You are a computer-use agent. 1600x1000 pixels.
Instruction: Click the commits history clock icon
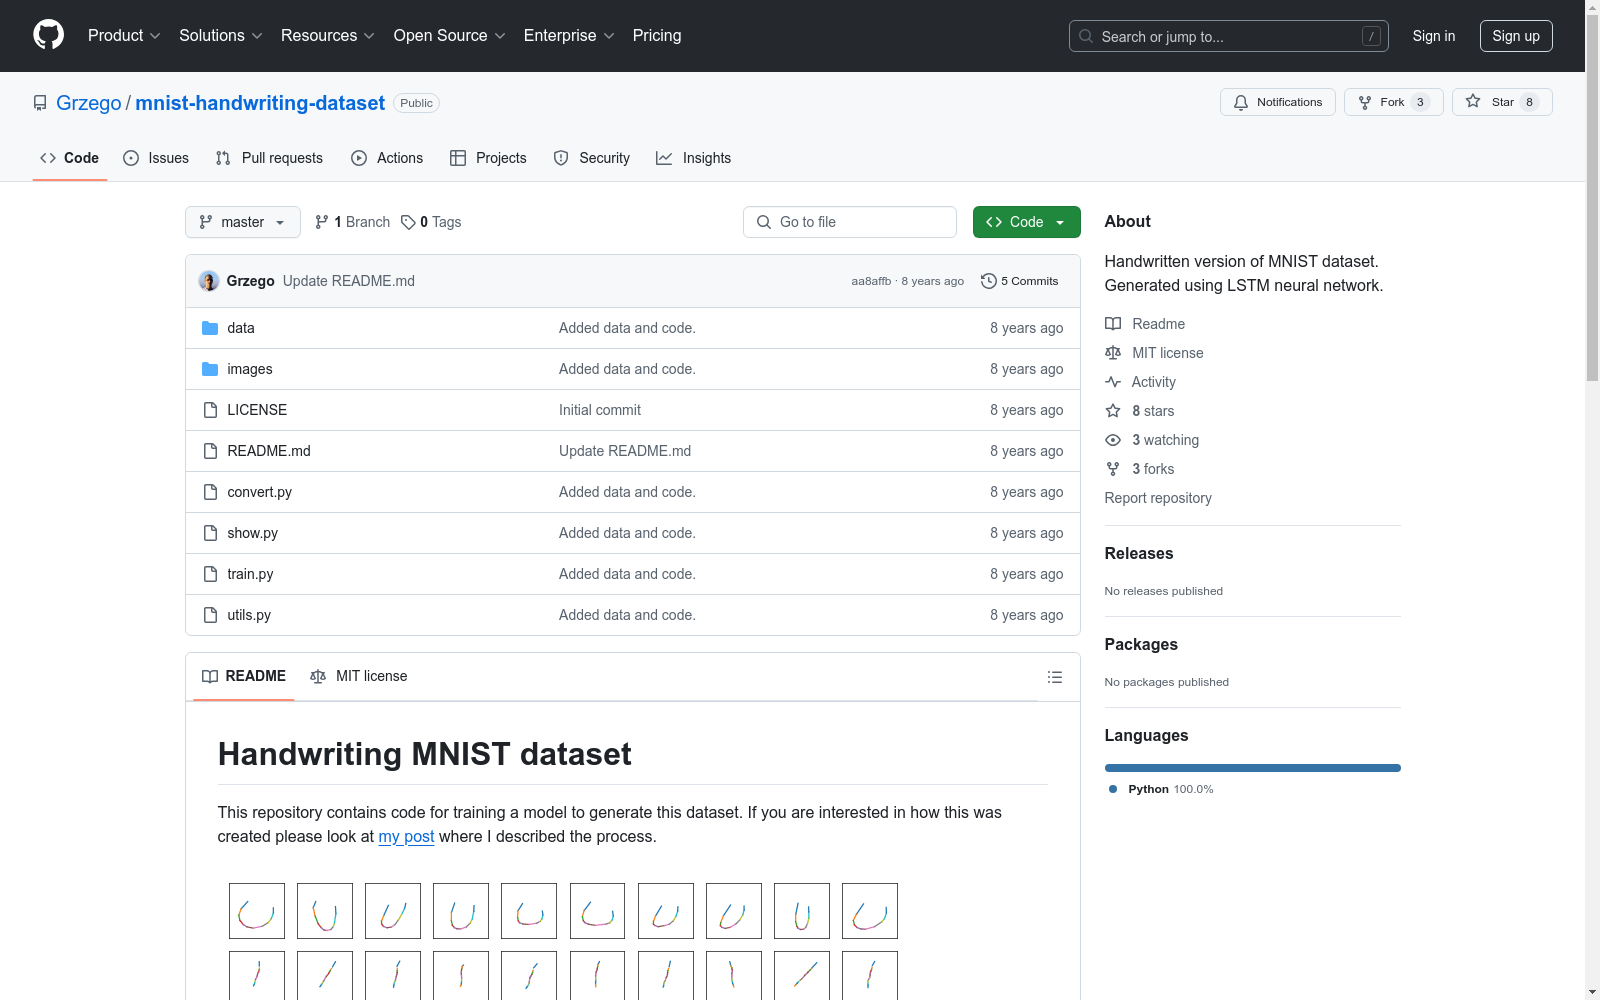tap(989, 281)
